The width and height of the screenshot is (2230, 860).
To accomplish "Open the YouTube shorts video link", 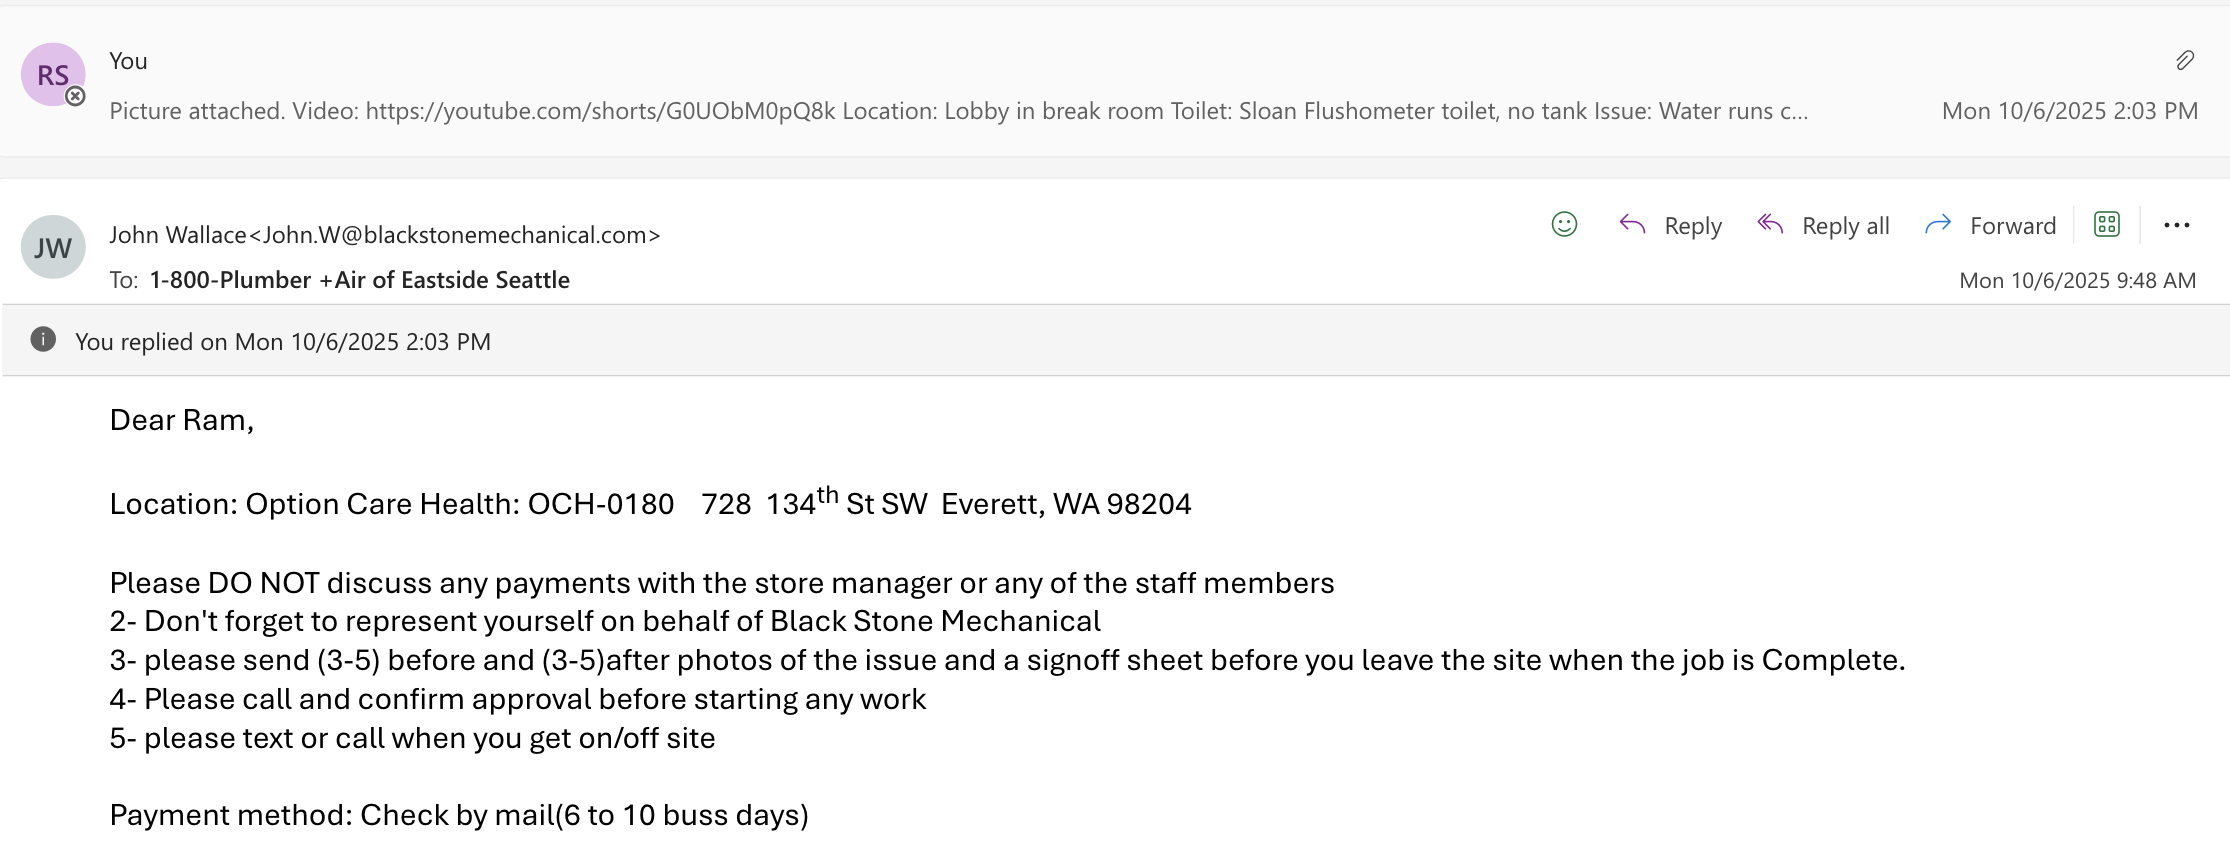I will coord(600,111).
